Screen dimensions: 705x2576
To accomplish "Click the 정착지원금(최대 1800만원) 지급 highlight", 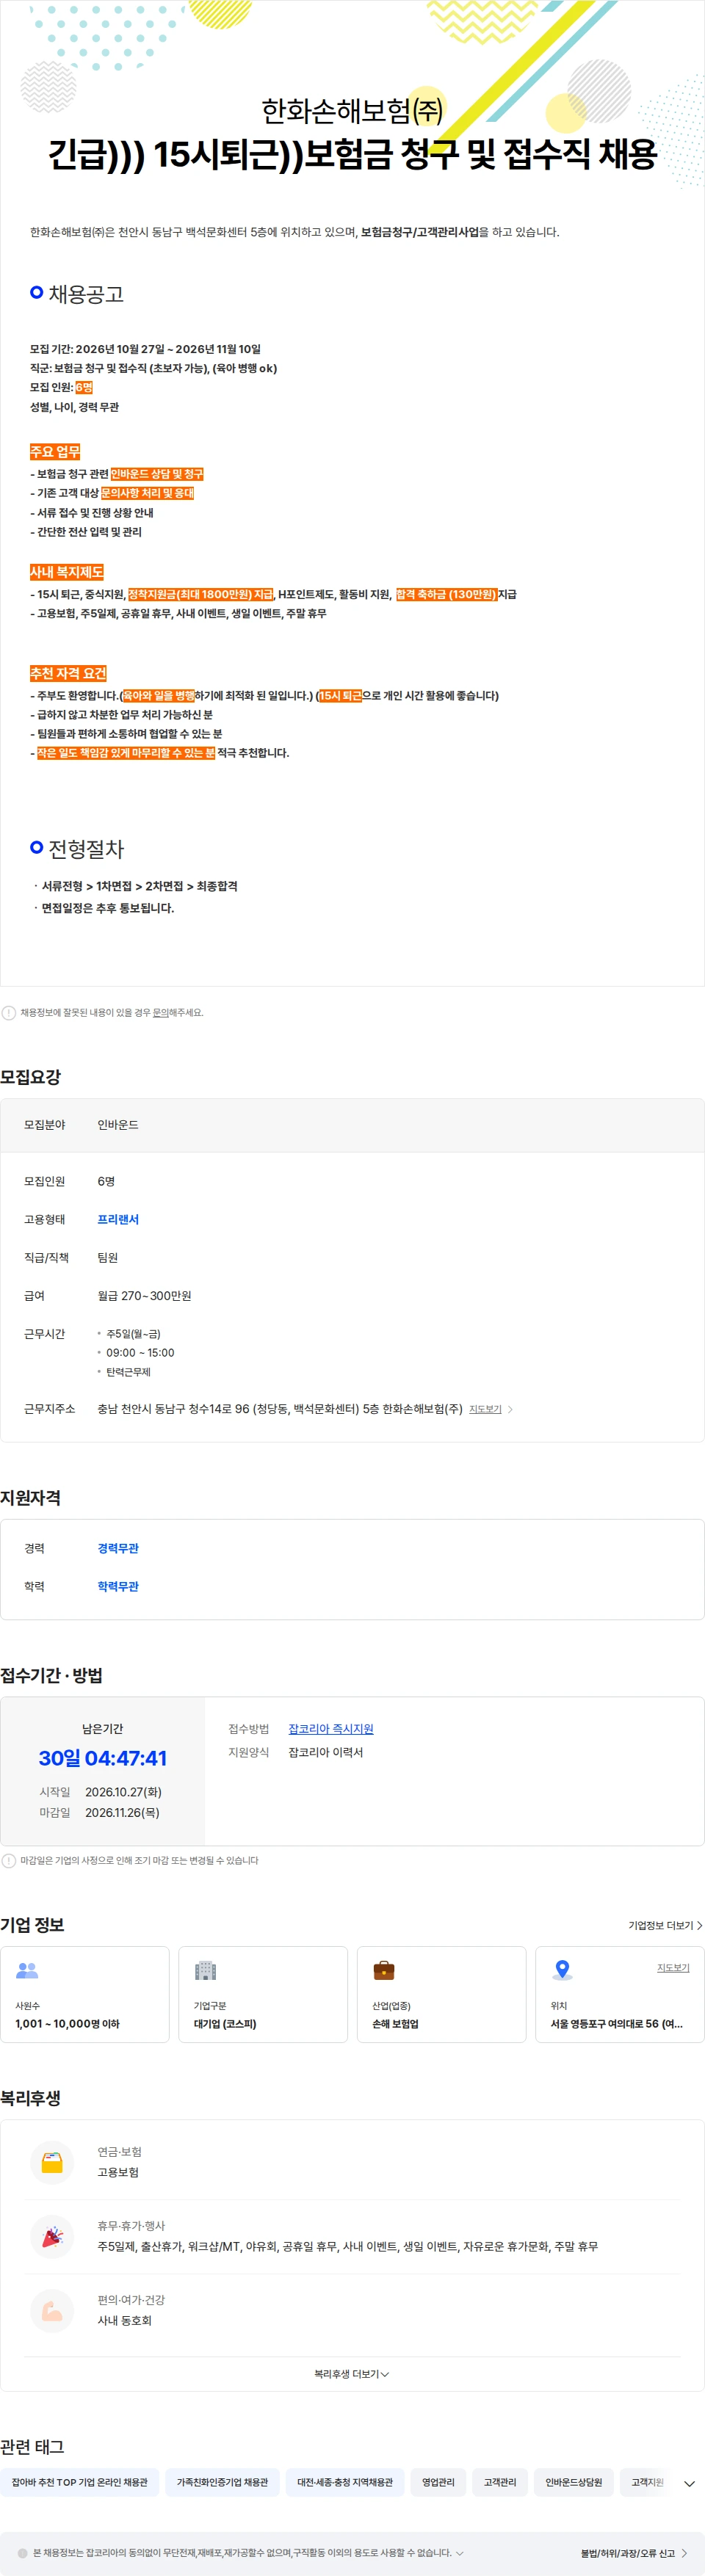I will [200, 594].
